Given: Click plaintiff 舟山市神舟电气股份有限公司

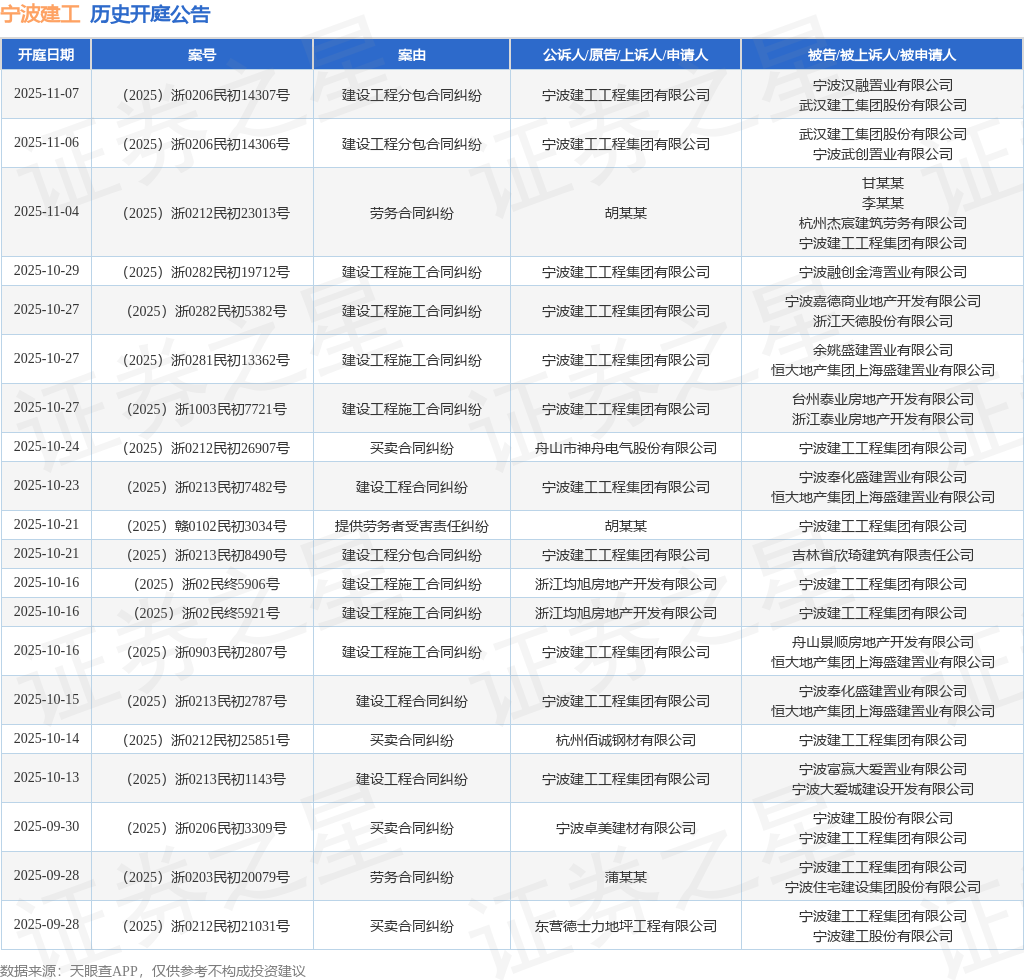Looking at the screenshot, I should [626, 449].
